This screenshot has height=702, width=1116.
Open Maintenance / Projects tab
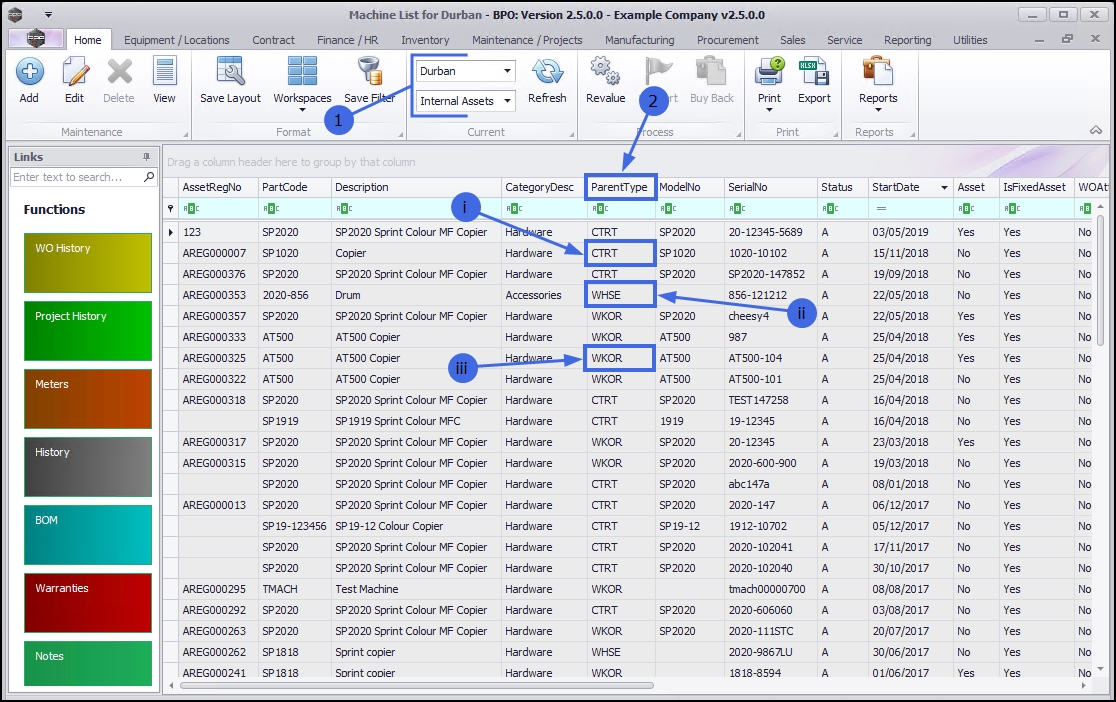527,40
